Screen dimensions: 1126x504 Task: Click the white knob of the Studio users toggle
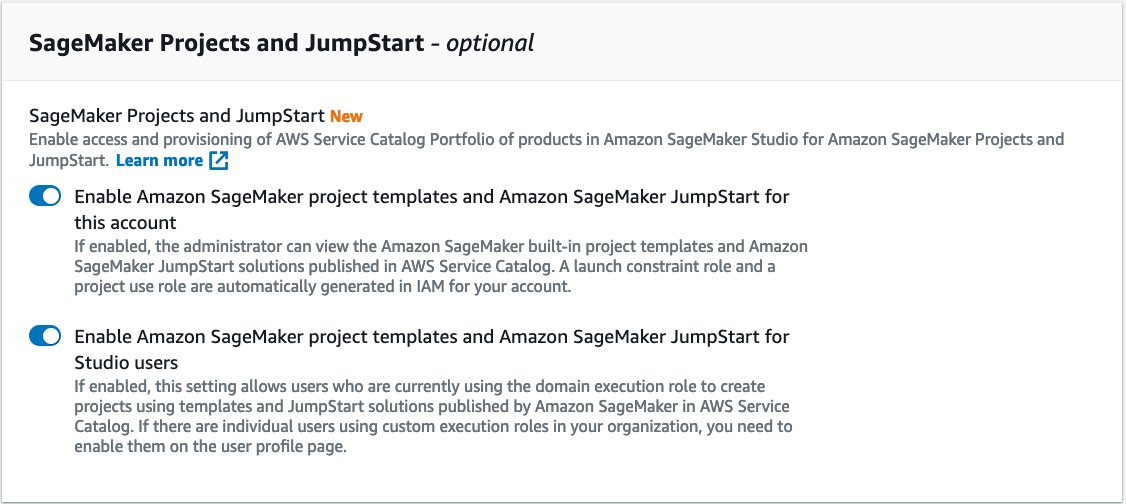[52, 335]
